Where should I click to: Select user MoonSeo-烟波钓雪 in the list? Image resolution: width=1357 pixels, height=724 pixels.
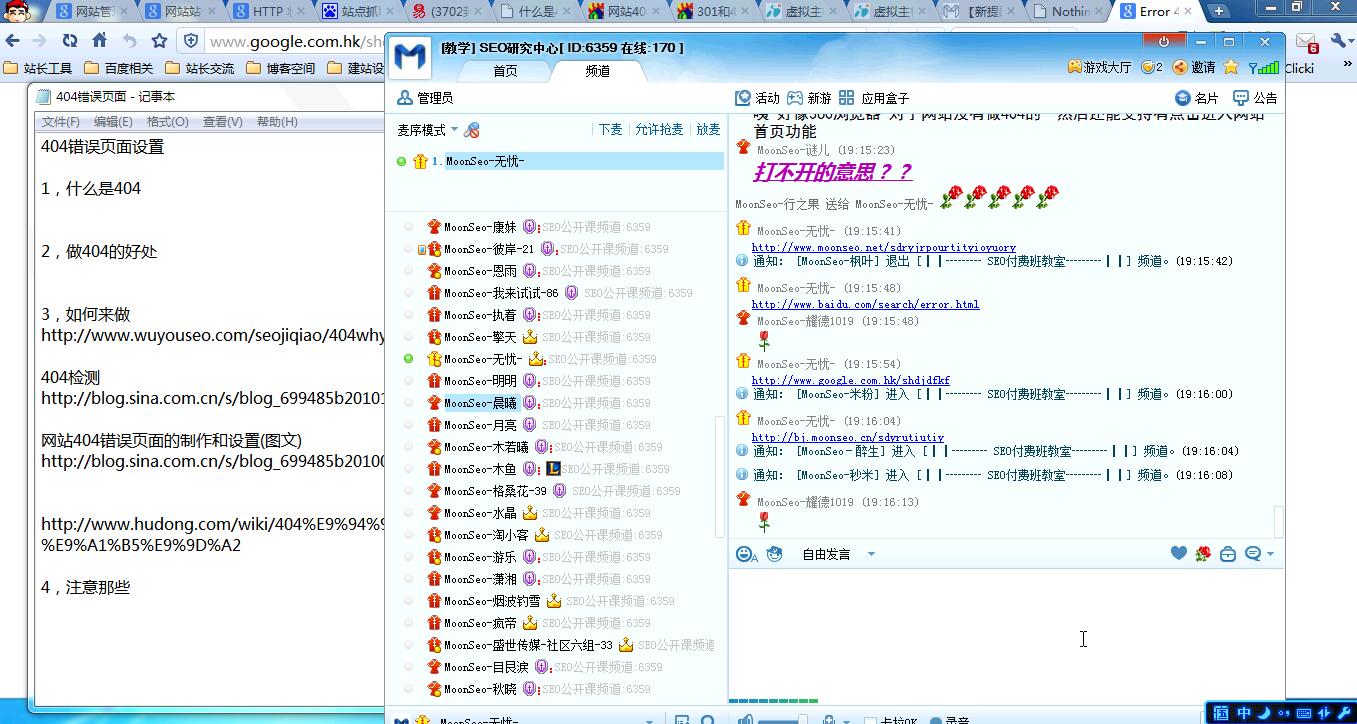tap(492, 601)
